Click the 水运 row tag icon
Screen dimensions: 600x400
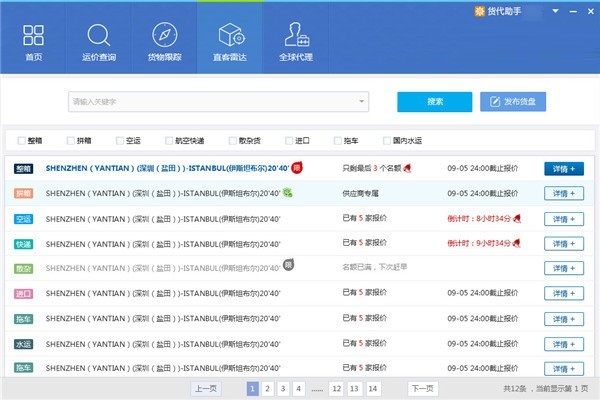24,344
